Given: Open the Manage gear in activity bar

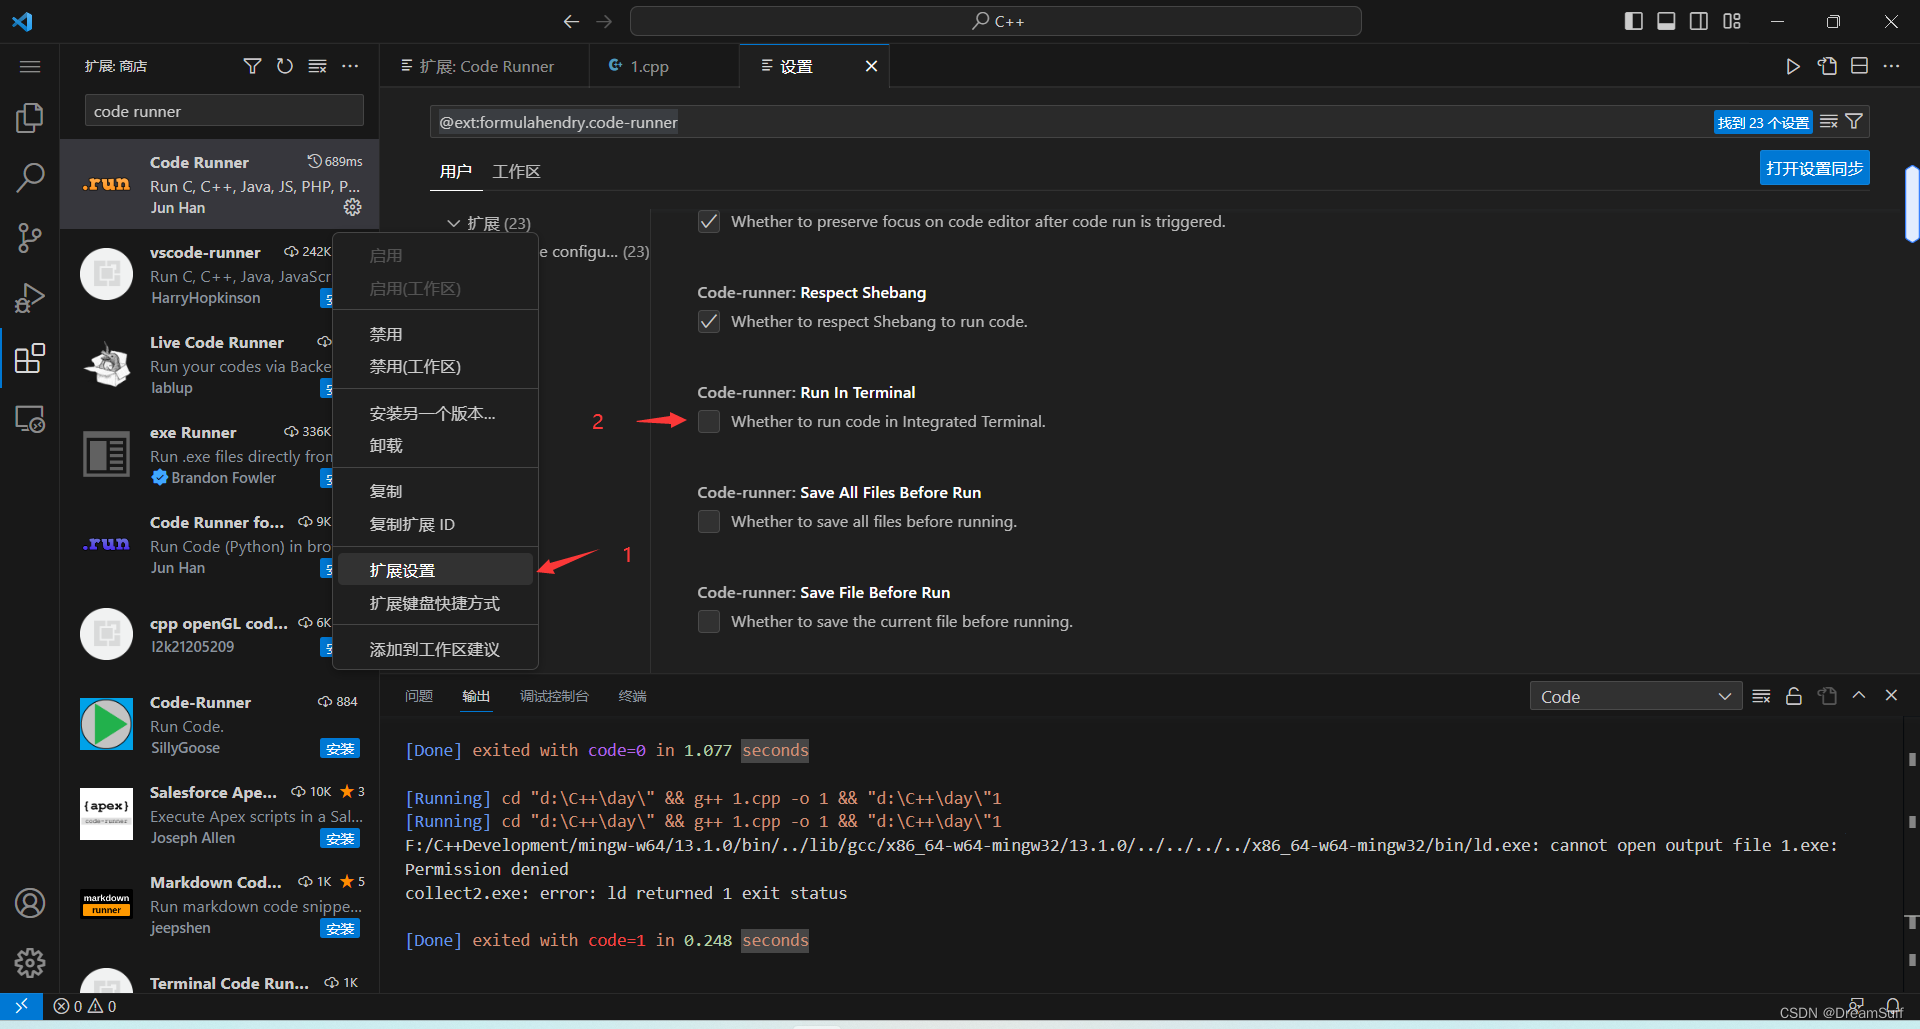Looking at the screenshot, I should [30, 963].
